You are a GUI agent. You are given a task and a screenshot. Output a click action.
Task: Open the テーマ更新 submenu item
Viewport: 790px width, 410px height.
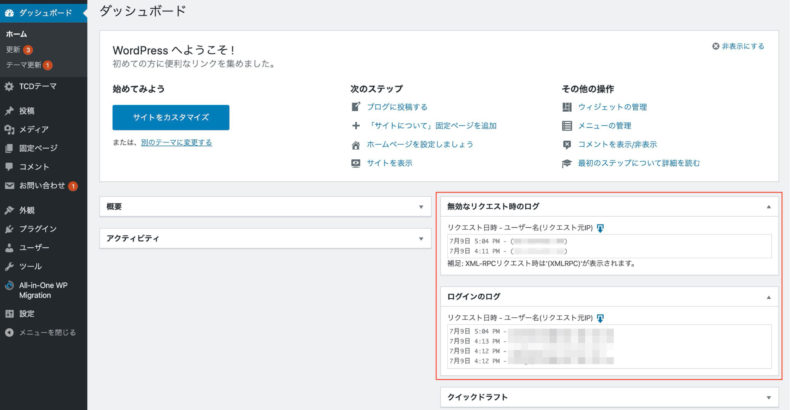pos(24,65)
